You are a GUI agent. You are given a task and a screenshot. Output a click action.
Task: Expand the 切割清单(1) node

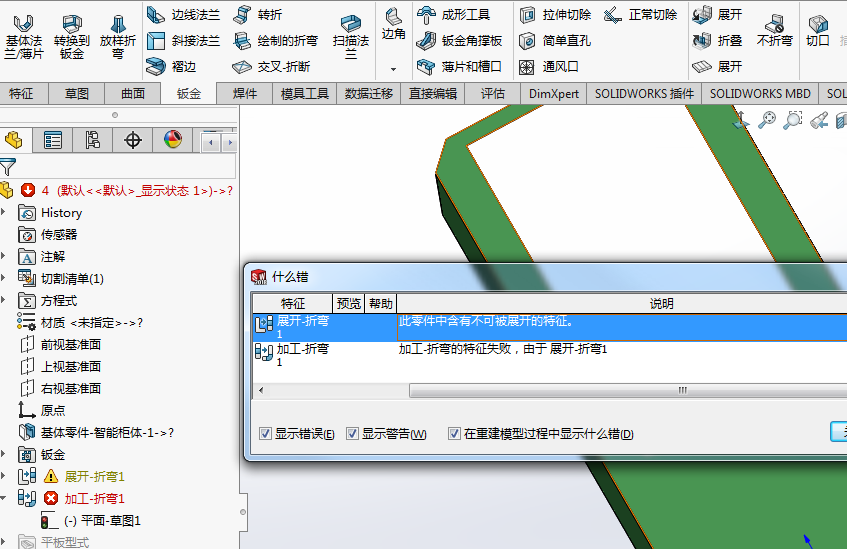3,278
